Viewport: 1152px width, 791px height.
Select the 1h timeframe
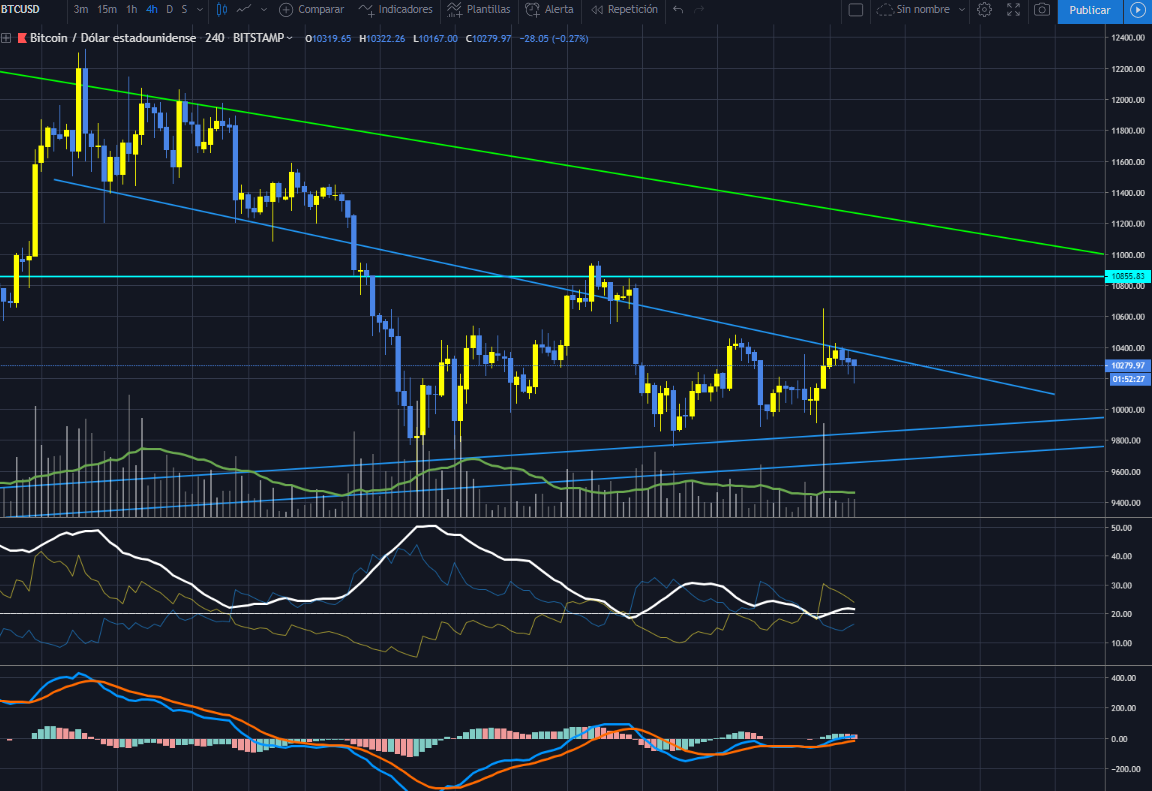131,10
